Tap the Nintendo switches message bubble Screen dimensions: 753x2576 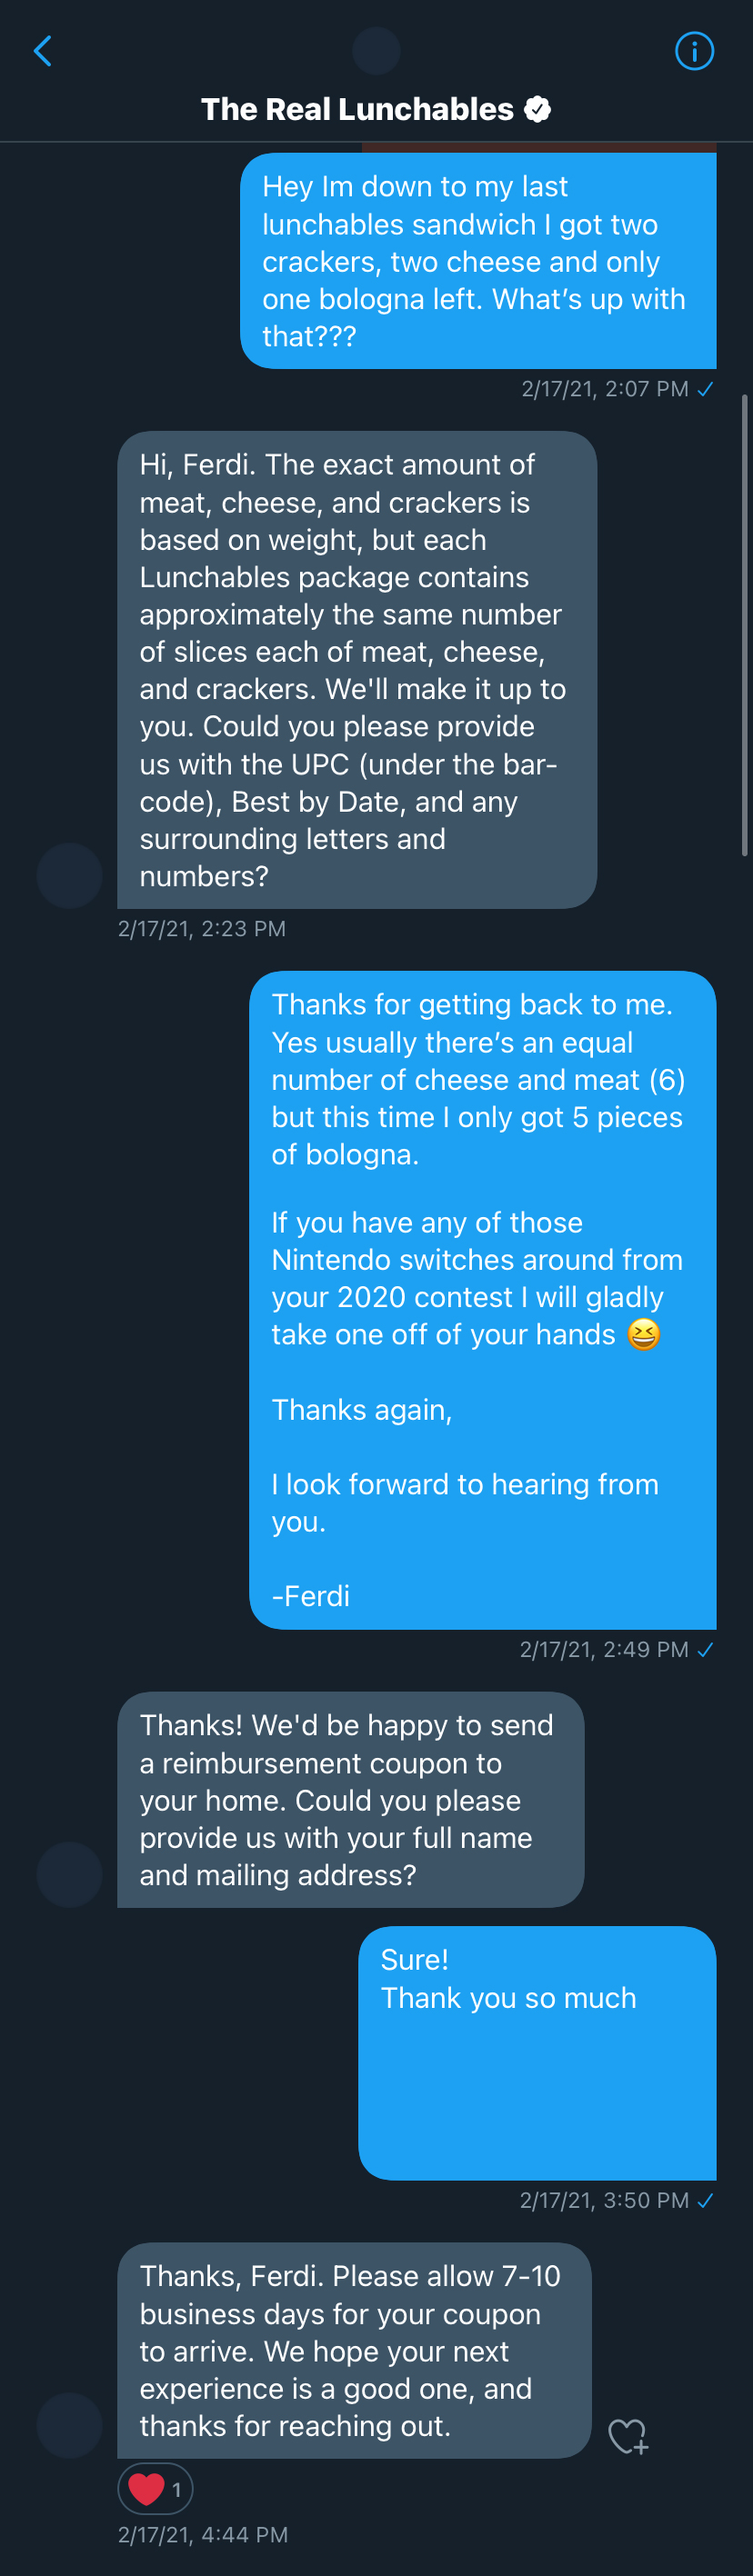pyautogui.click(x=482, y=1300)
